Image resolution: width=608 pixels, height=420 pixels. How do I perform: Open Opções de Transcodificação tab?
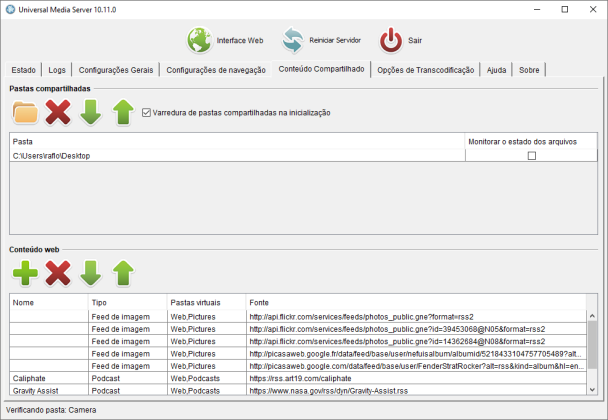coord(425,70)
